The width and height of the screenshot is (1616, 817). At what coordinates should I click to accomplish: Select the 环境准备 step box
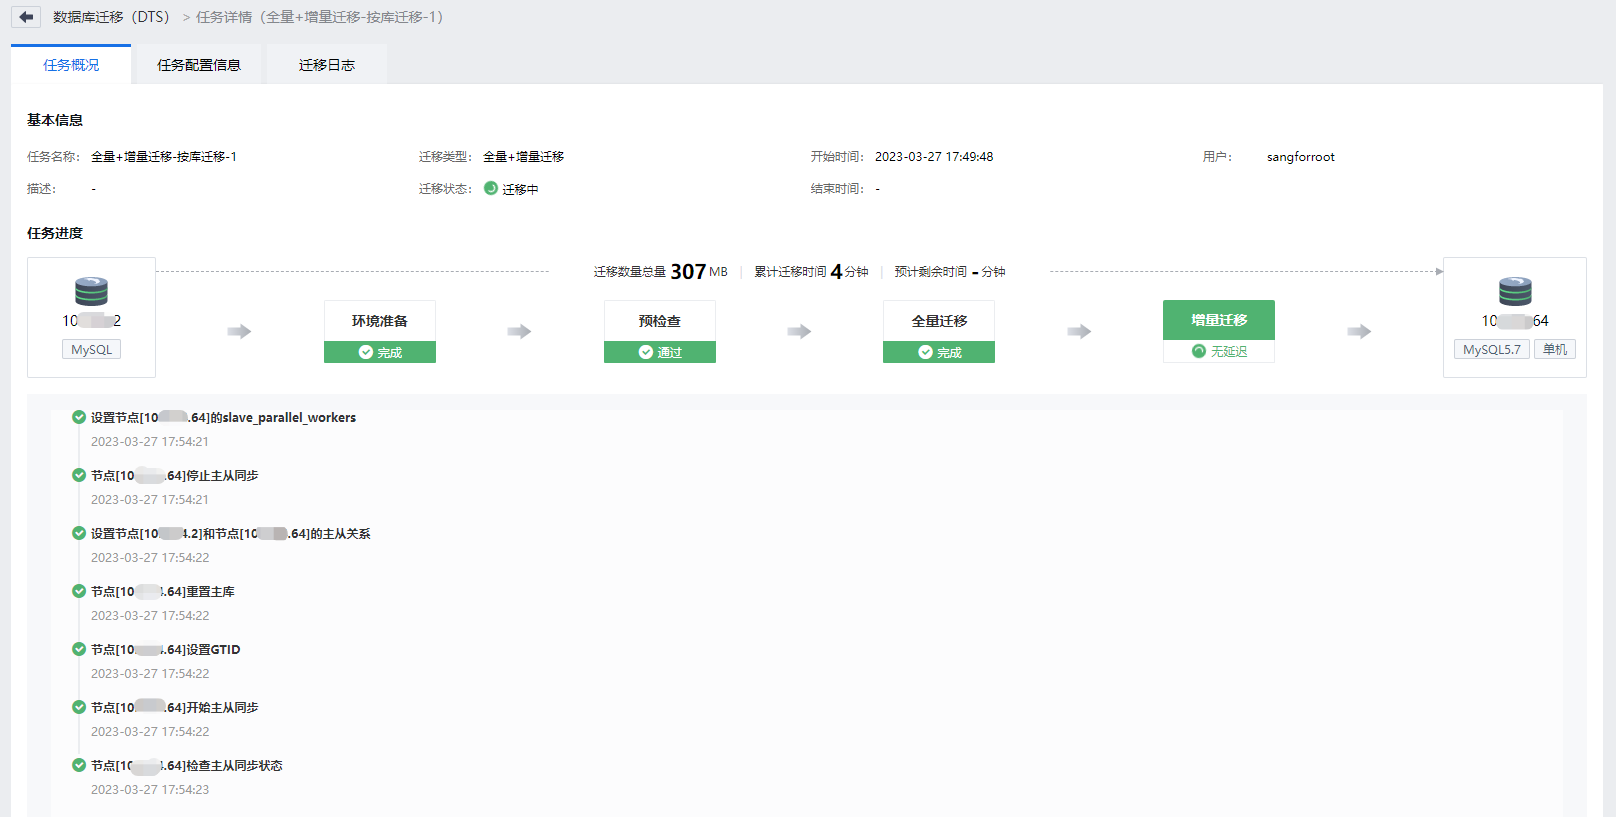click(x=379, y=321)
